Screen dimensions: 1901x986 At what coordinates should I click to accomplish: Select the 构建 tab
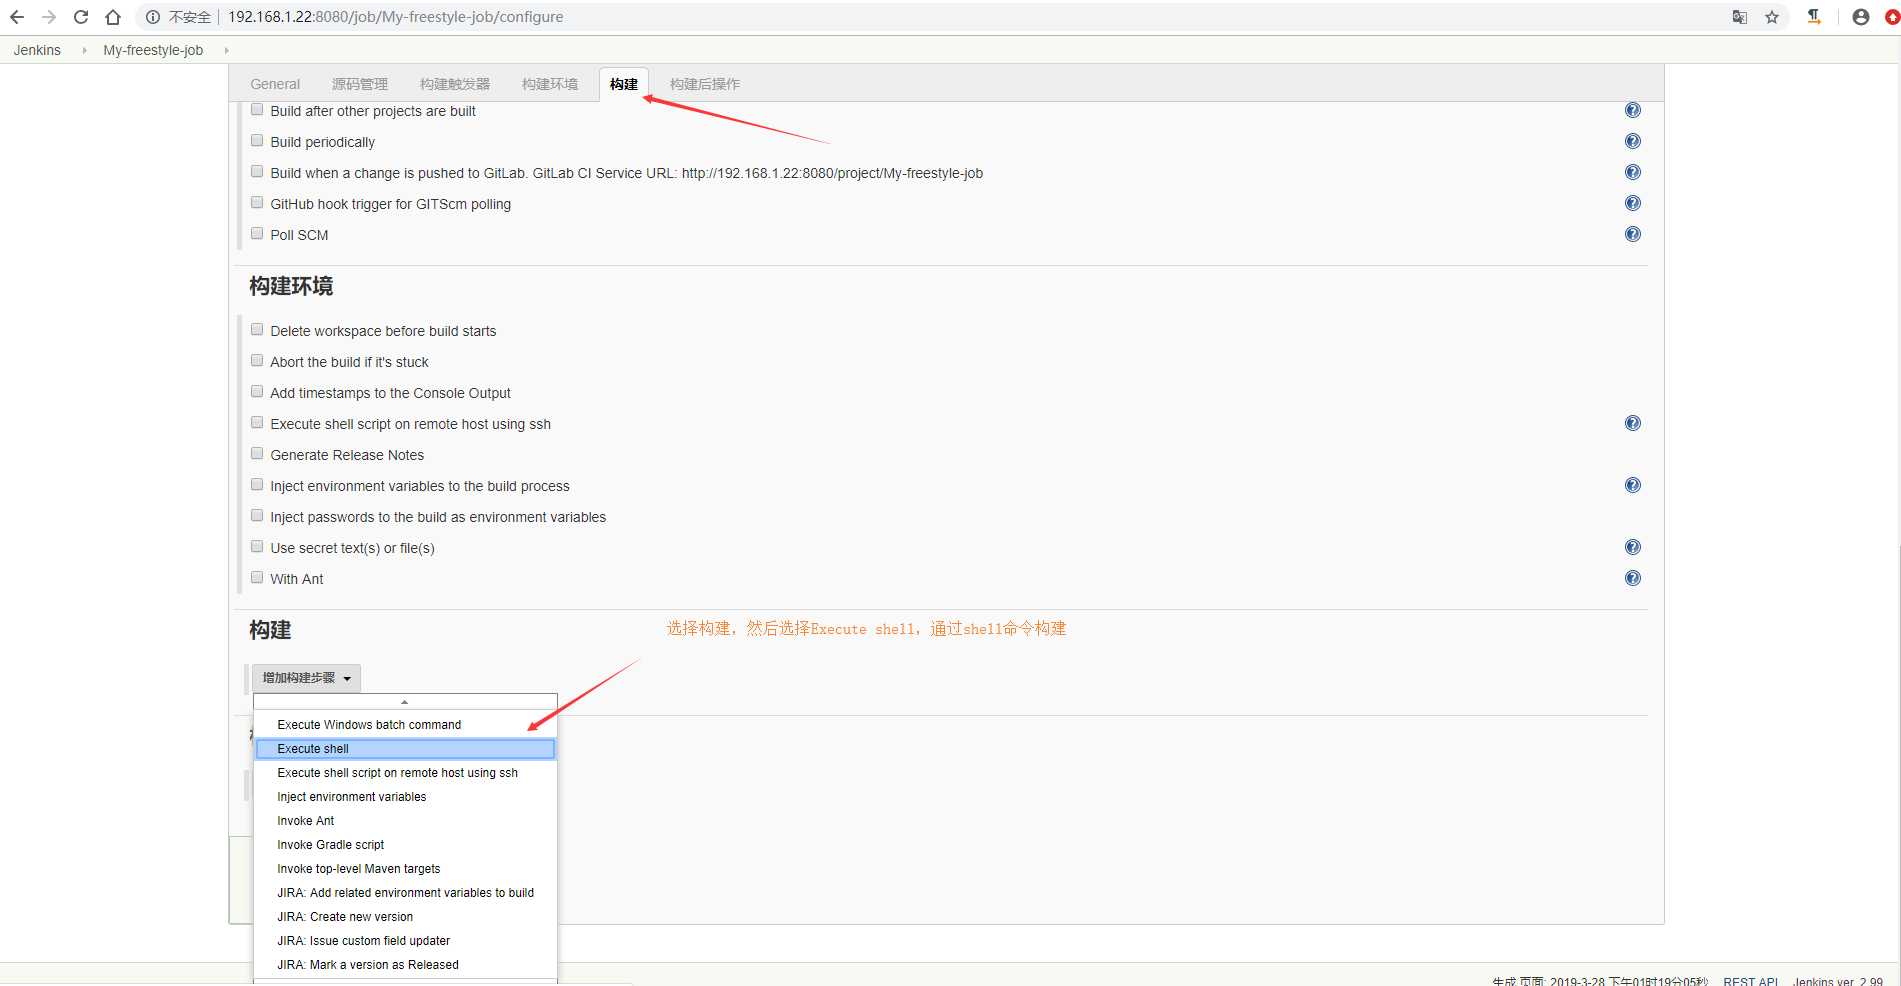(624, 84)
